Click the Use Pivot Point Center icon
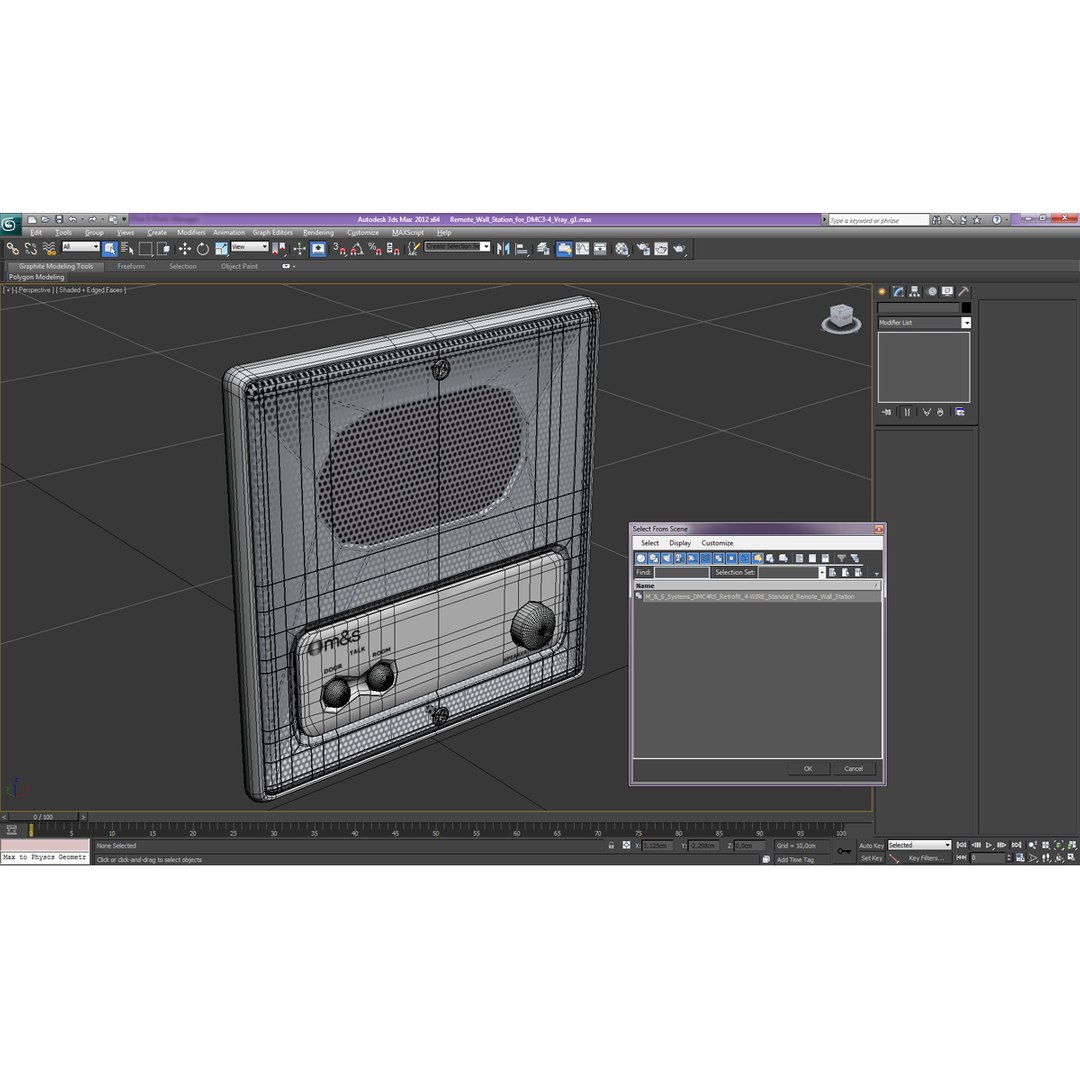The height and width of the screenshot is (1080, 1080). pyautogui.click(x=279, y=249)
